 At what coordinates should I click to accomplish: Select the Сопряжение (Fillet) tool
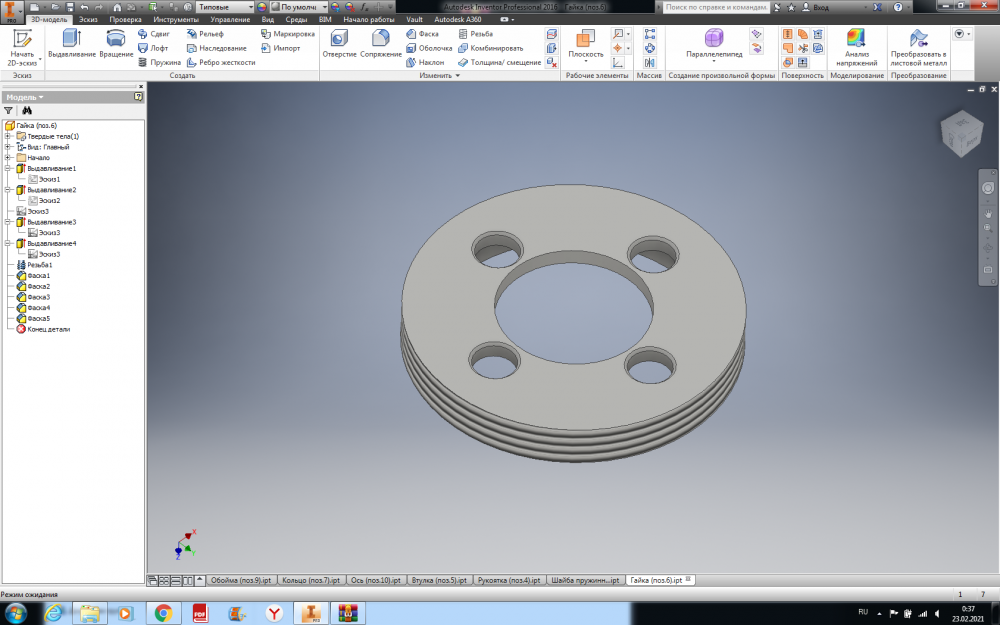(380, 38)
